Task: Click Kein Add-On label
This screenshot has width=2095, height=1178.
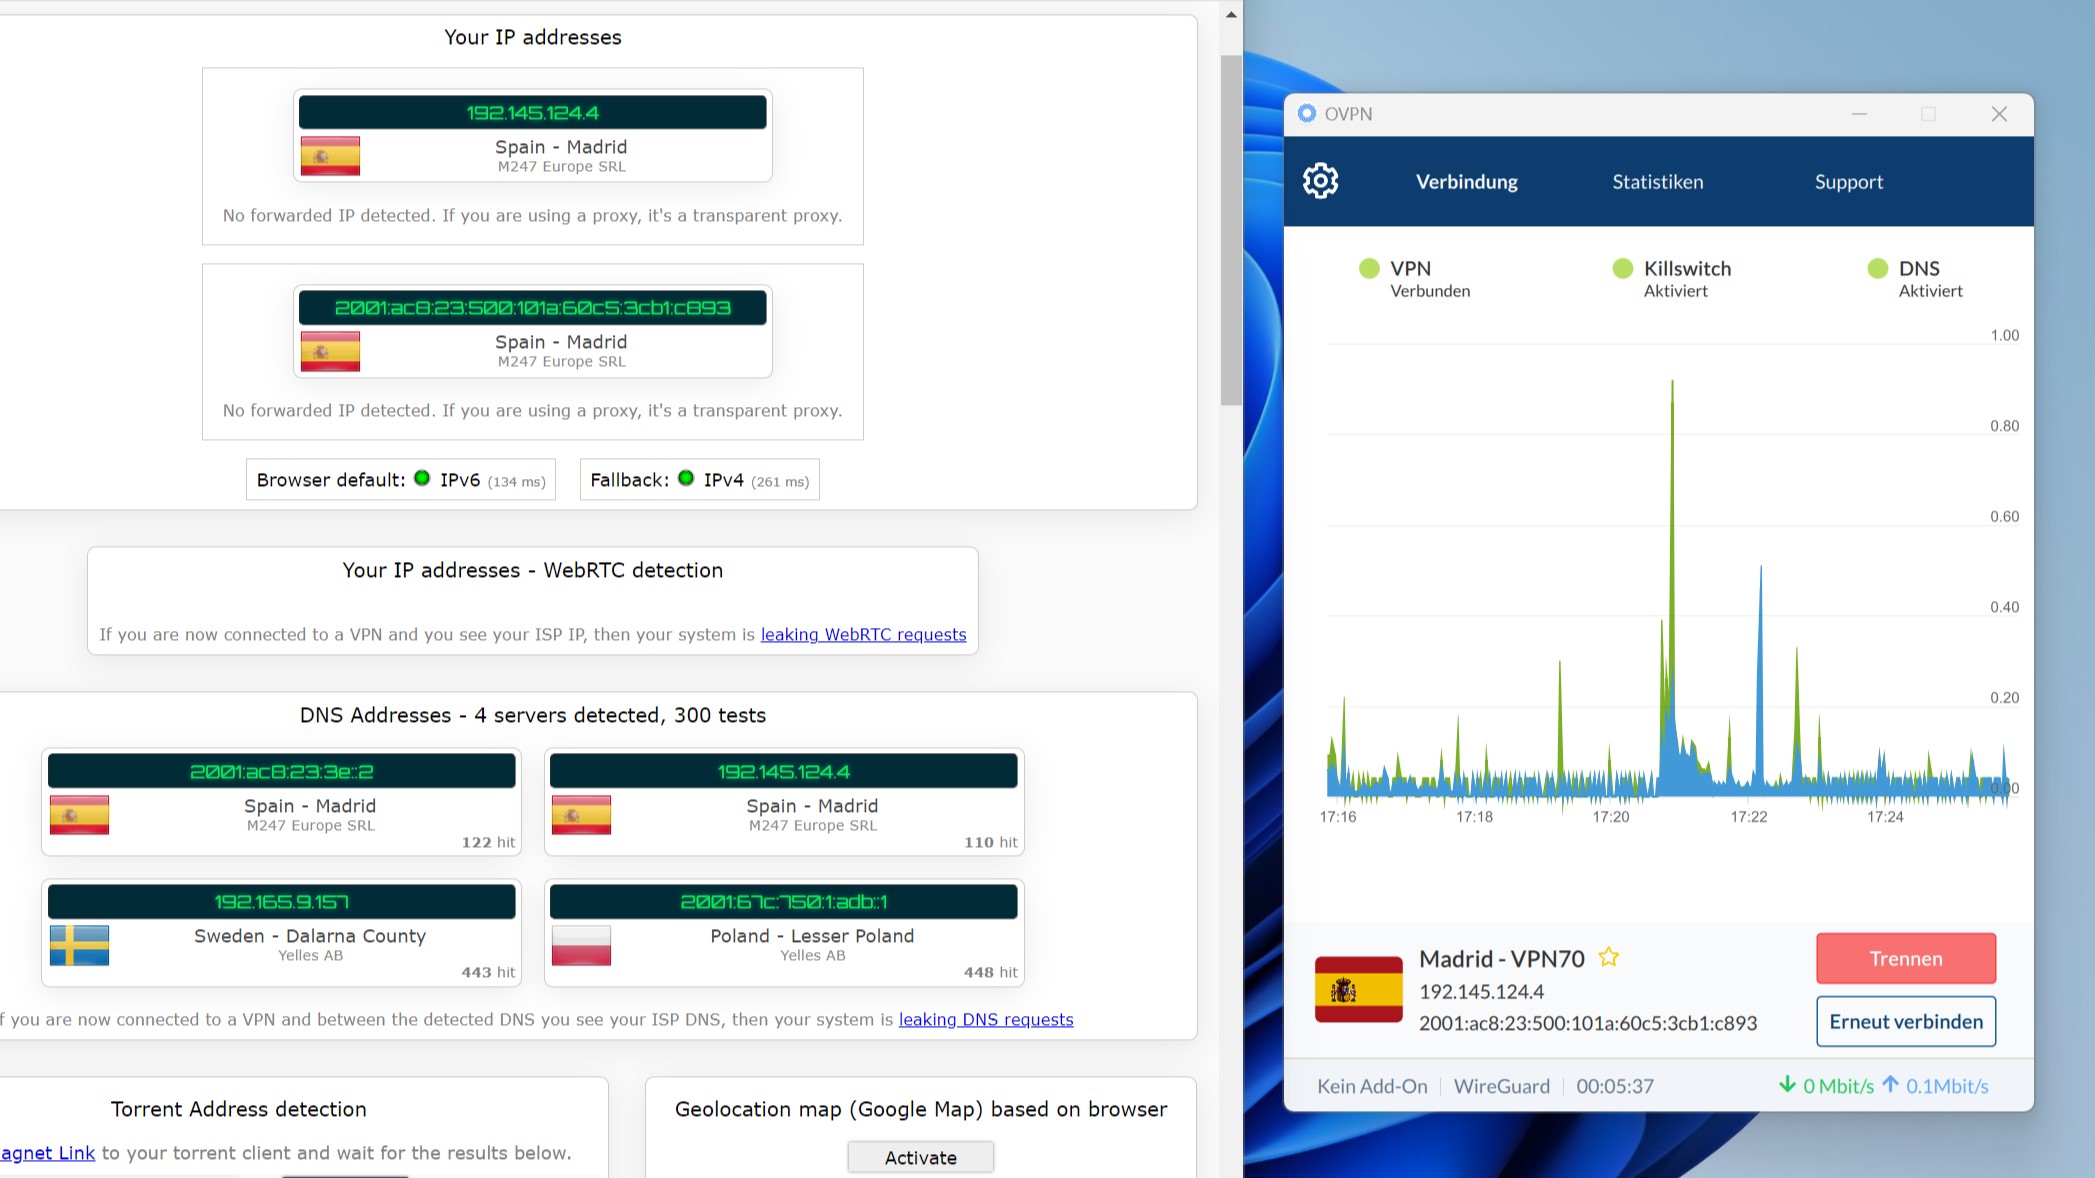Action: click(x=1372, y=1086)
